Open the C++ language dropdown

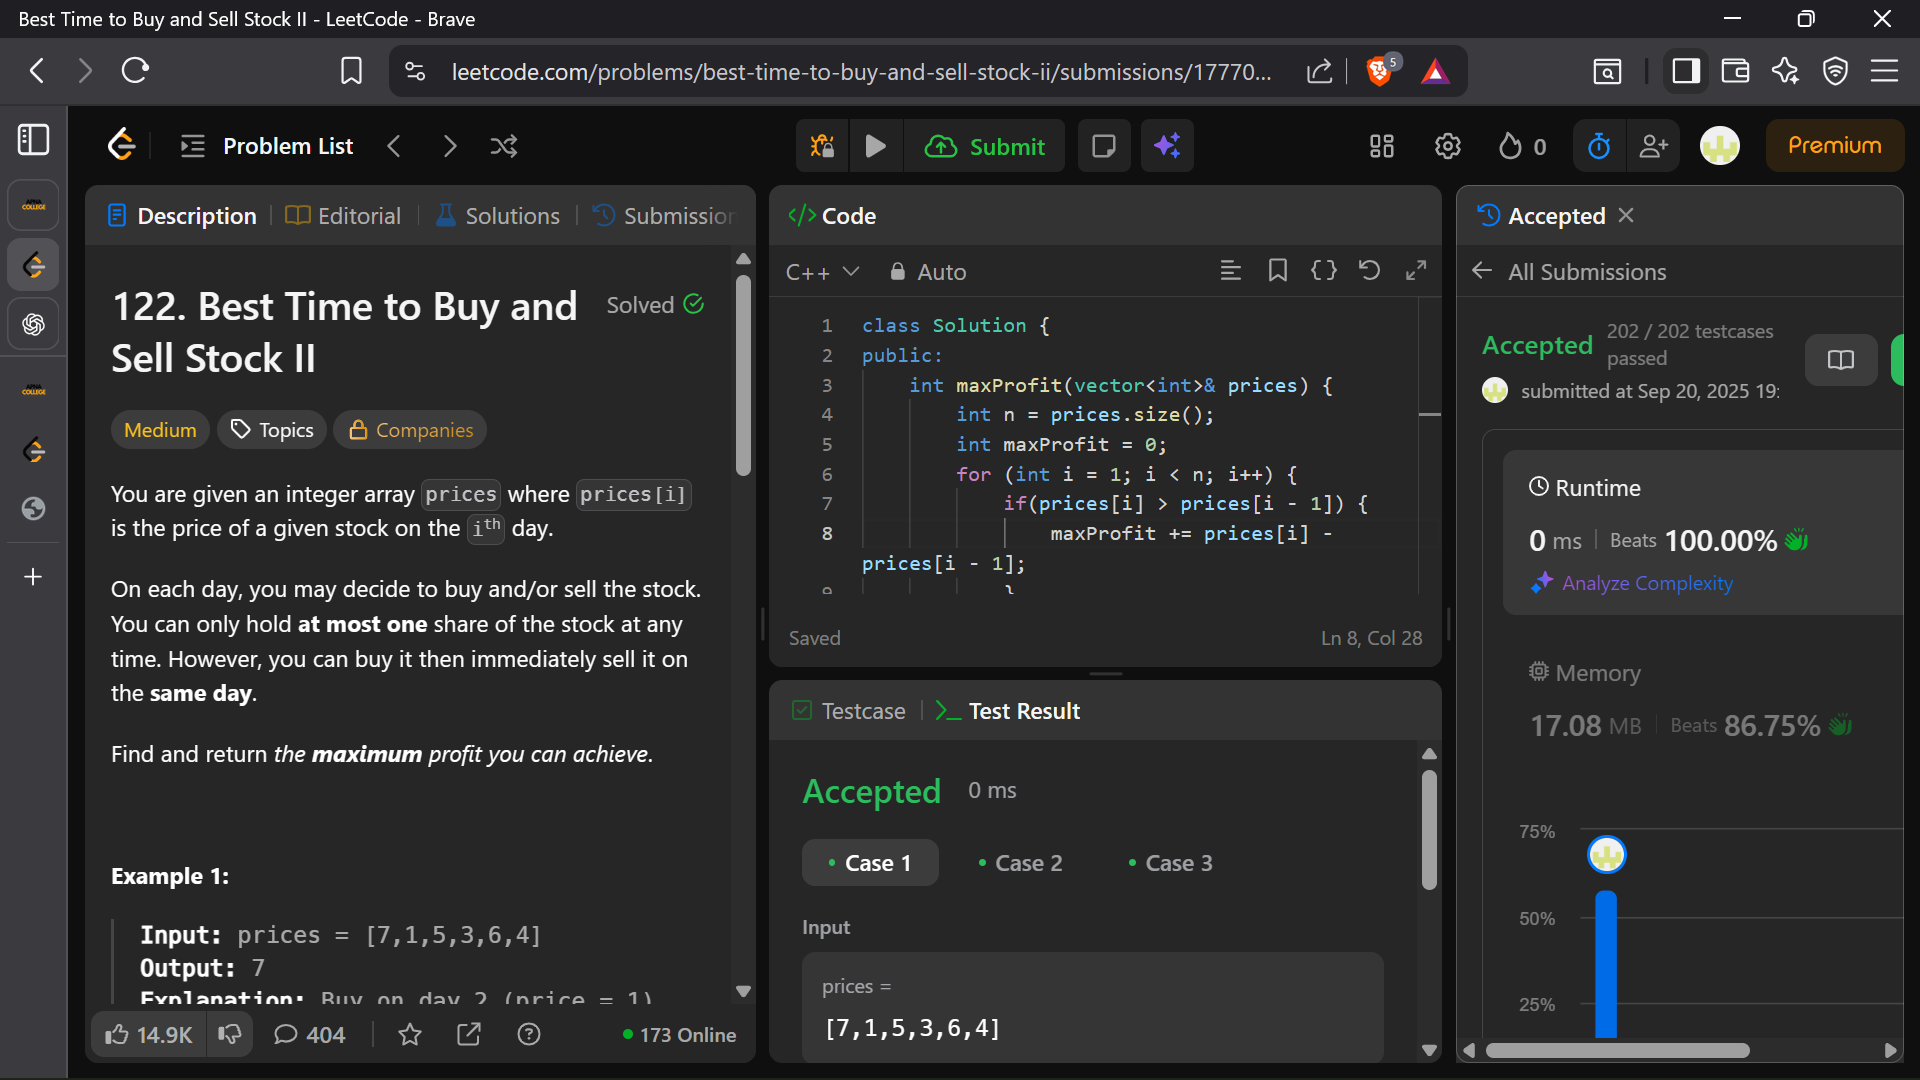pos(822,272)
